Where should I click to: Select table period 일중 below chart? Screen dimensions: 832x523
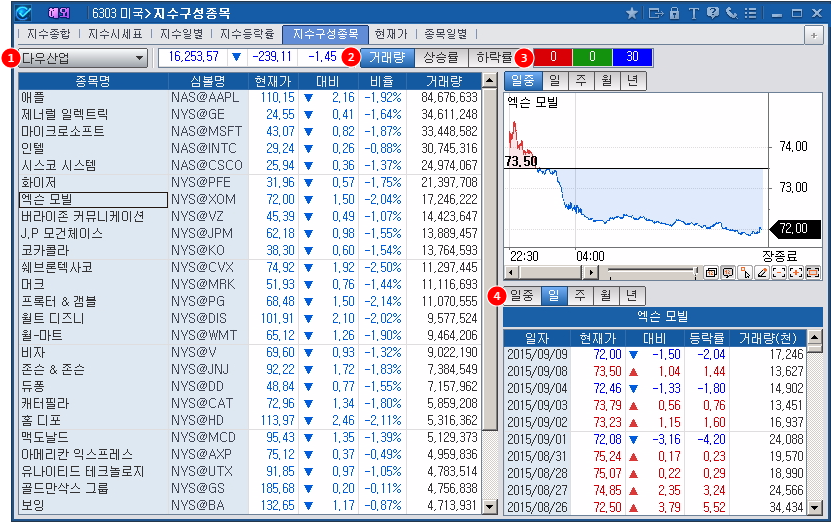coord(522,295)
